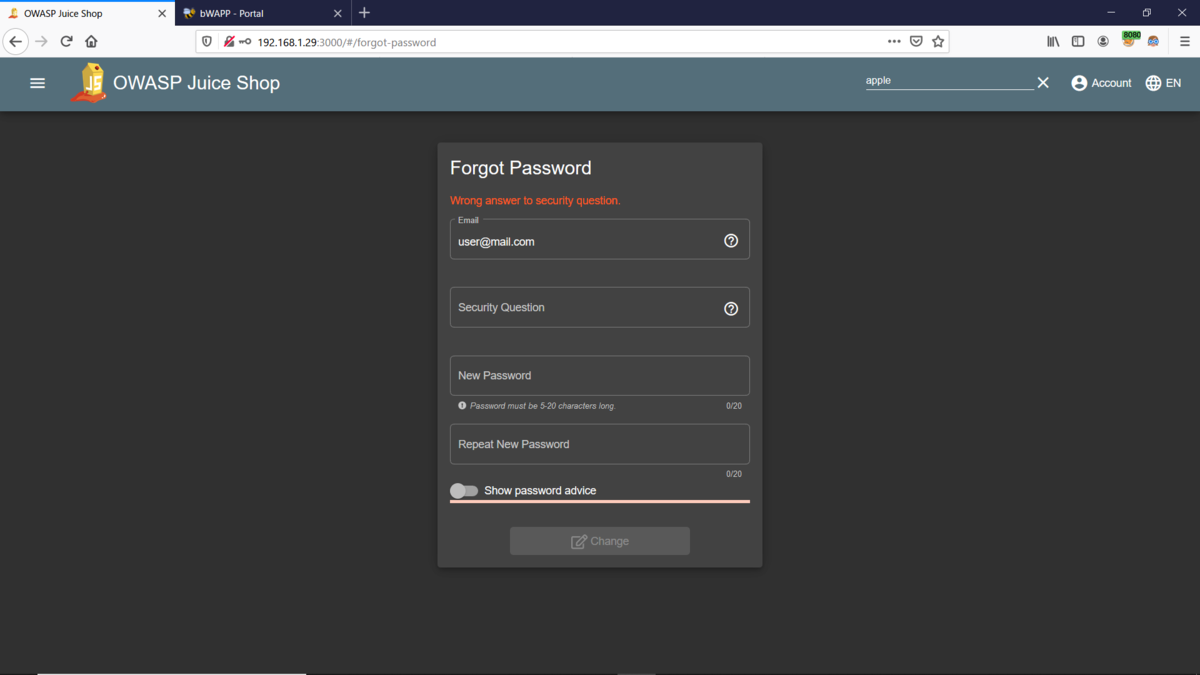
Task: Open the Account menu
Action: click(x=1101, y=83)
